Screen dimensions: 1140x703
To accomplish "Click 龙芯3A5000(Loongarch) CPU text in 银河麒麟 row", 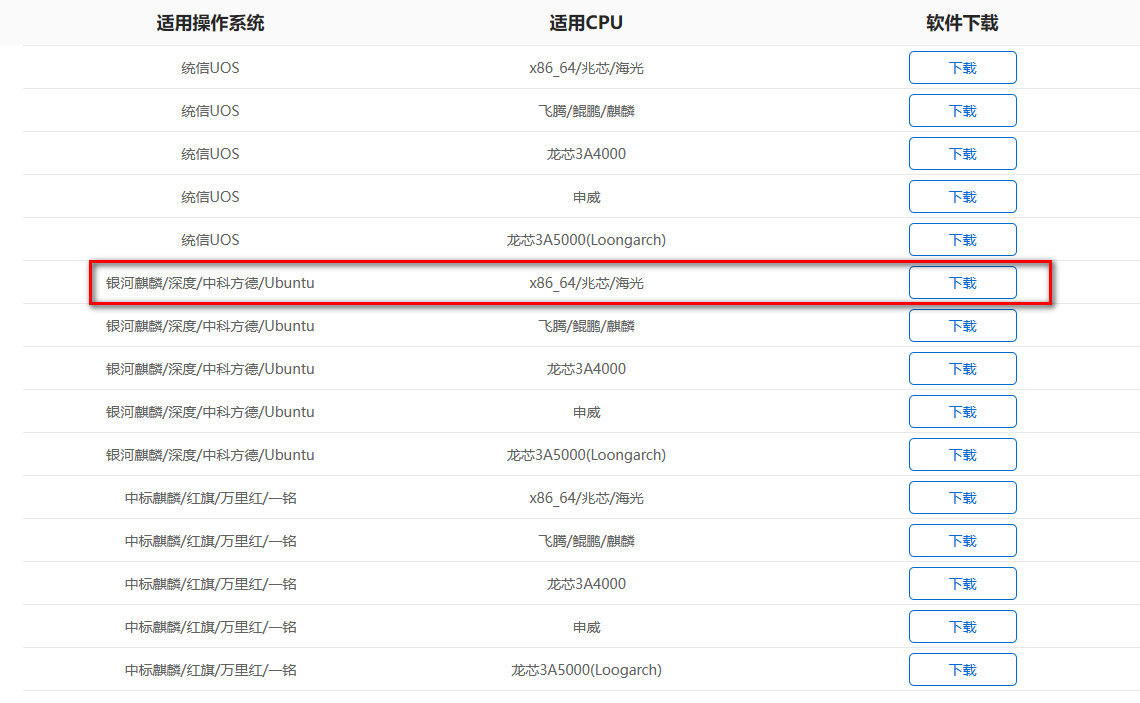I will [586, 455].
